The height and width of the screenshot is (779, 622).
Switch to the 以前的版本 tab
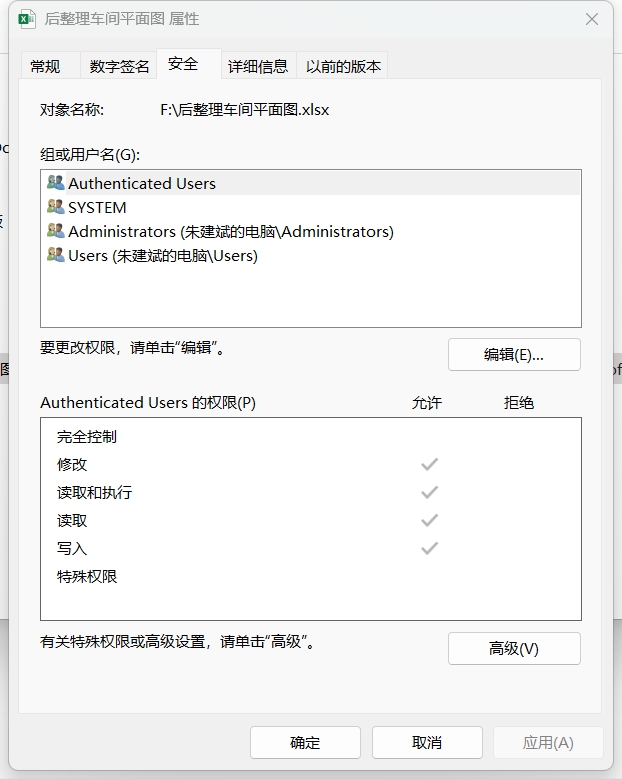point(343,66)
